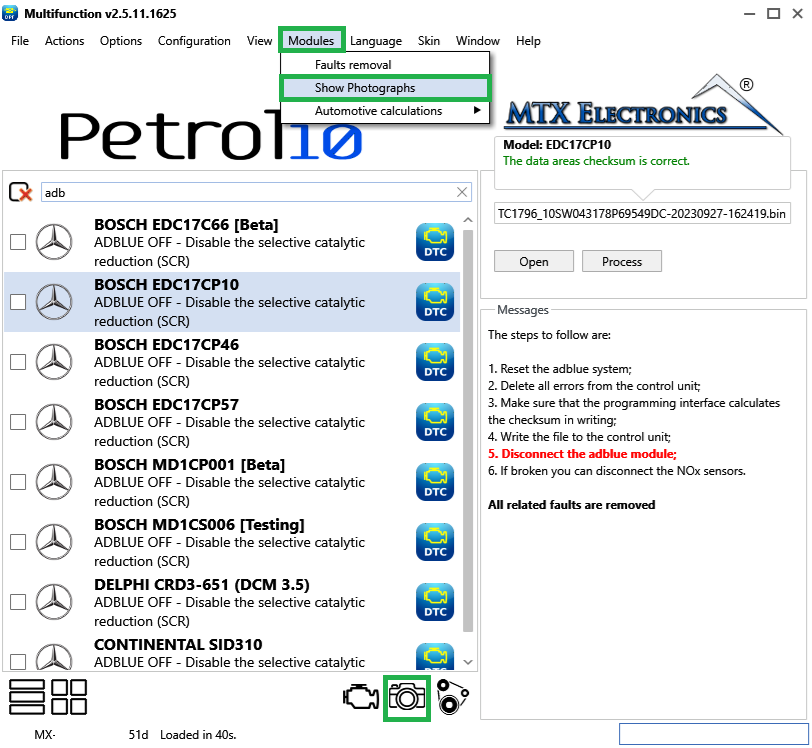This screenshot has height=748, width=812.
Task: Click the solution list scrollbar thumb
Action: (x=468, y=431)
